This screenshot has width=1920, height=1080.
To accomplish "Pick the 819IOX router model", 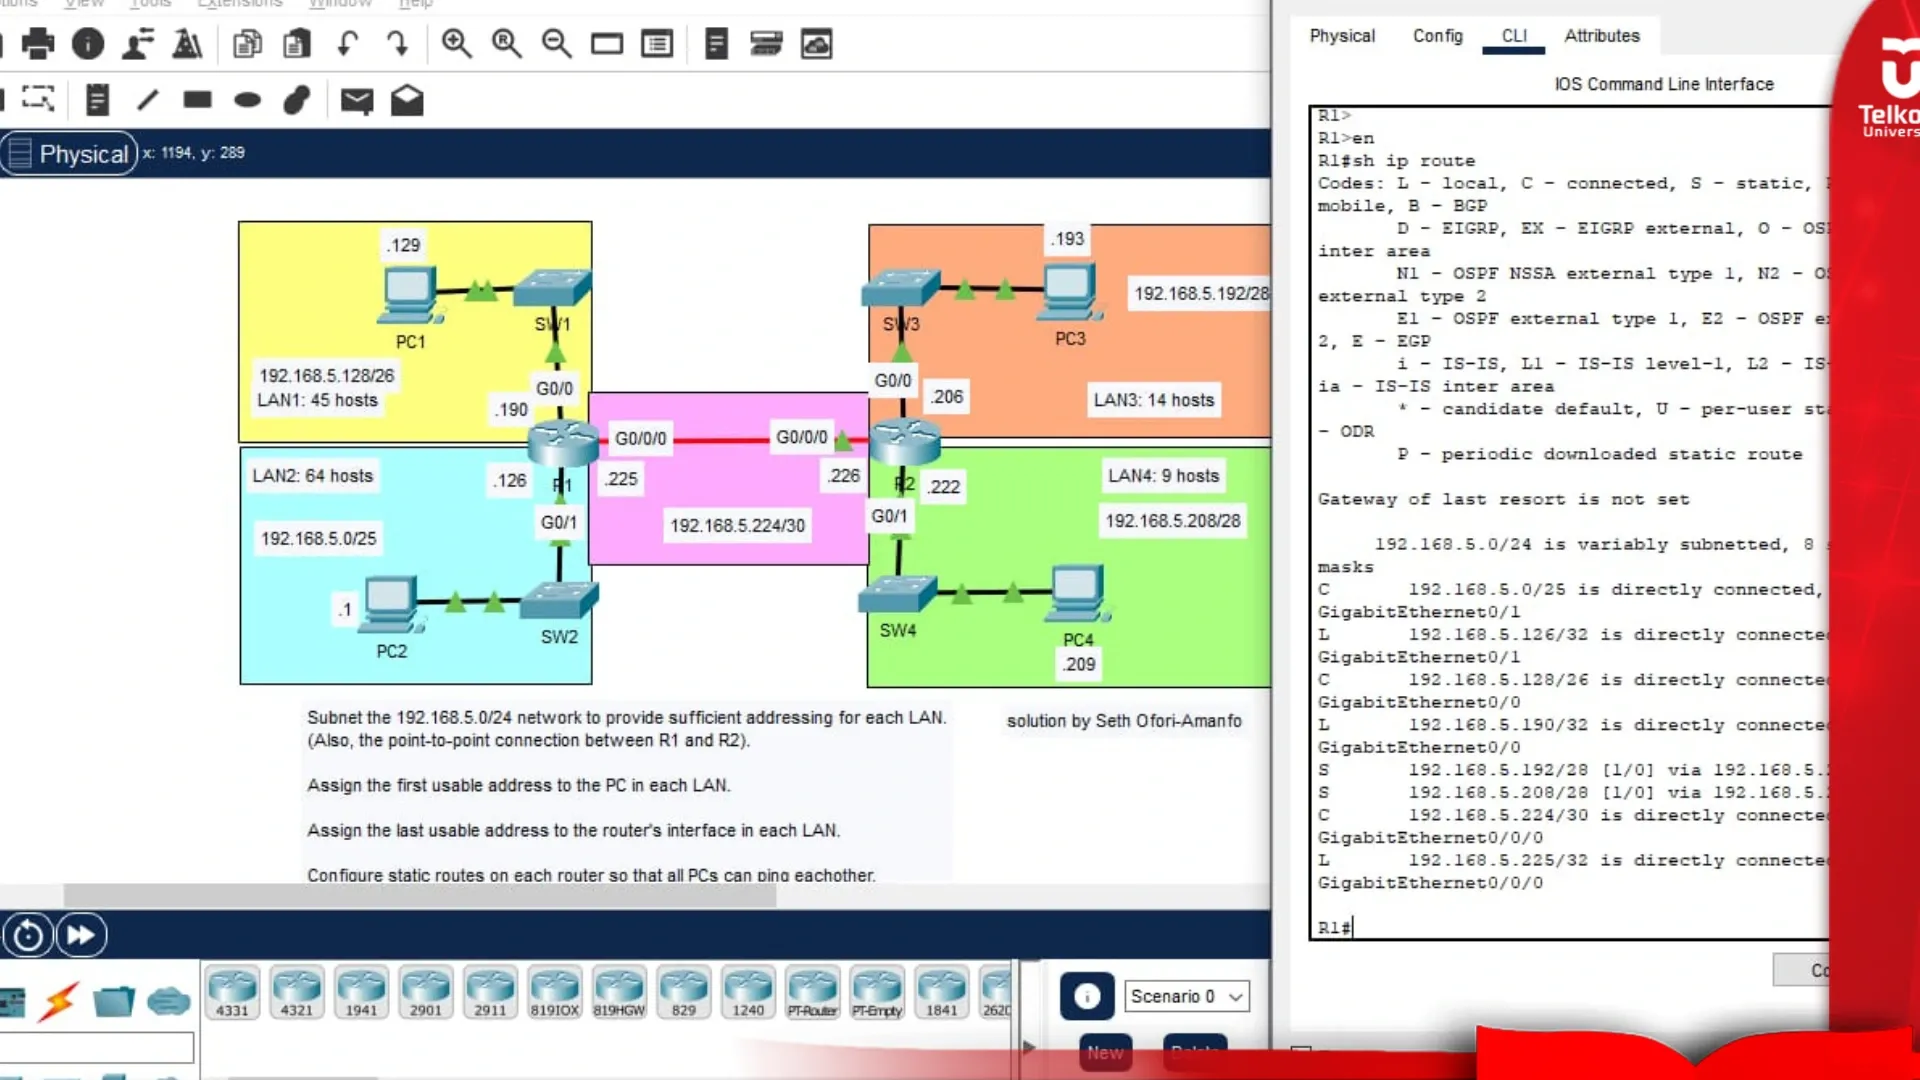I will (x=554, y=992).
